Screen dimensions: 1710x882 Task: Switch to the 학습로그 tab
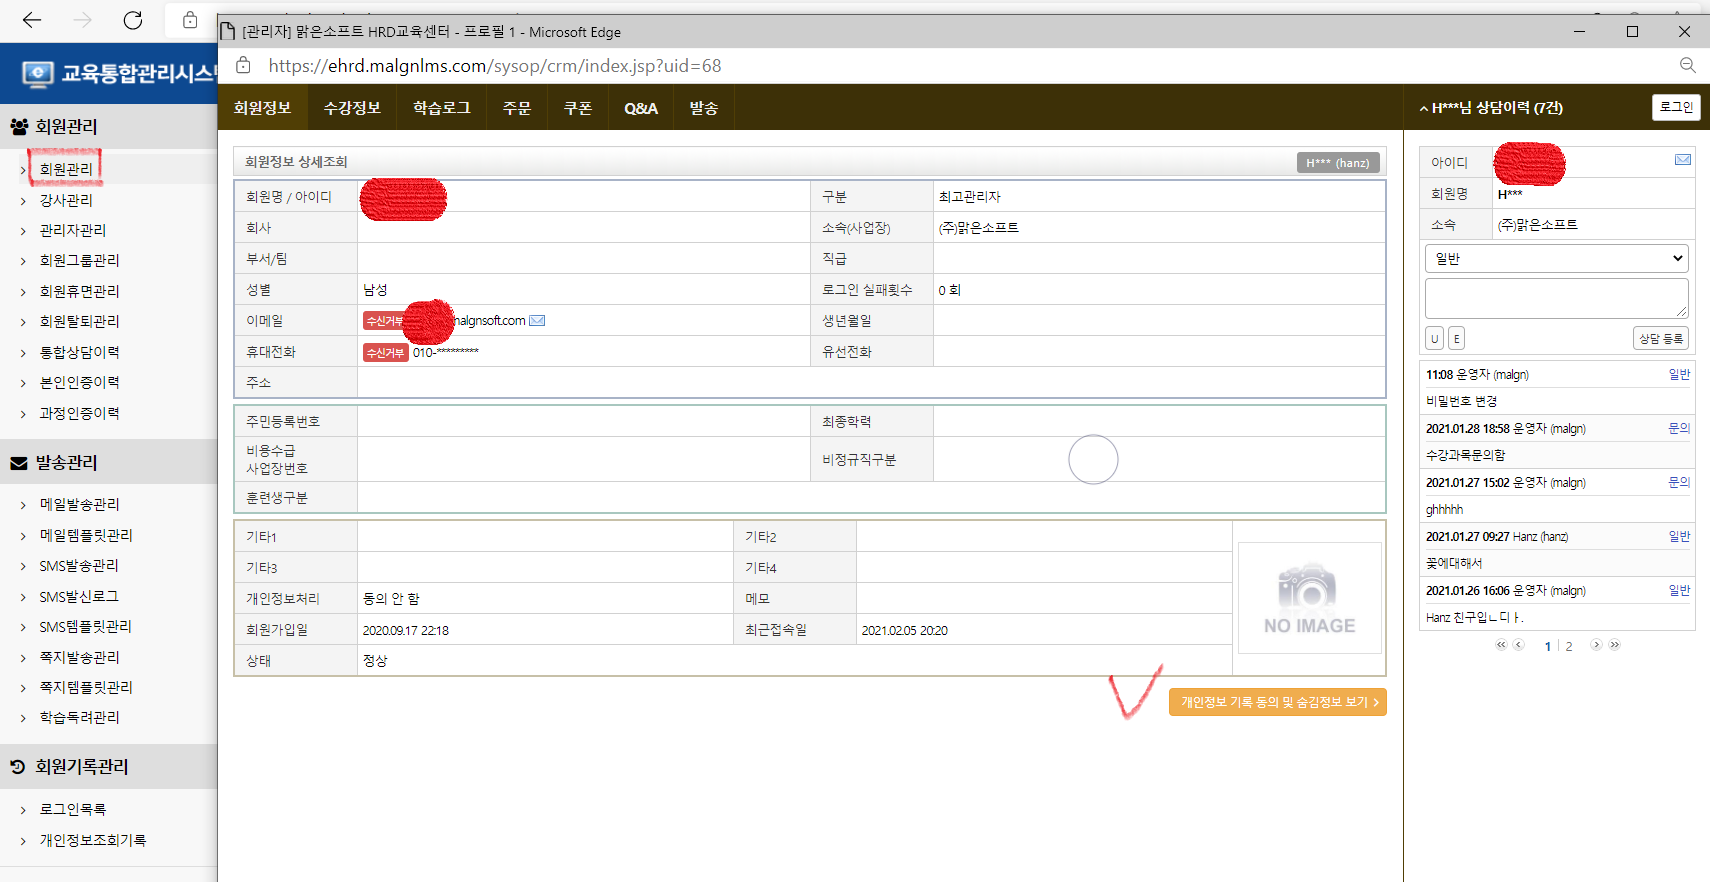442,108
